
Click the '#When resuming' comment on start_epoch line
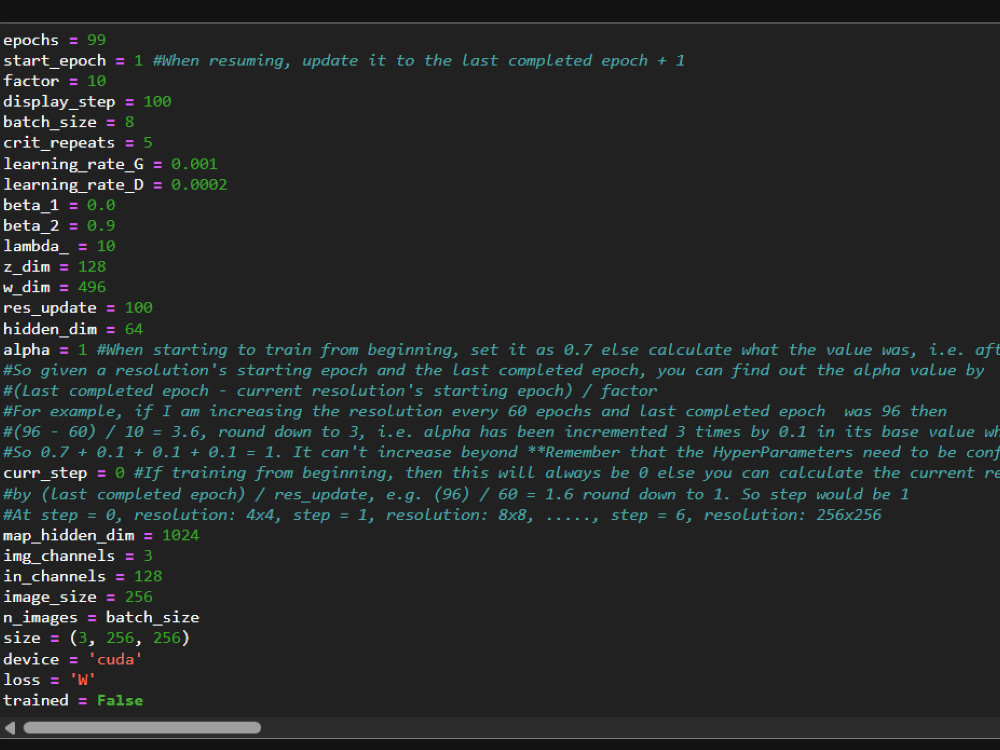tap(419, 61)
